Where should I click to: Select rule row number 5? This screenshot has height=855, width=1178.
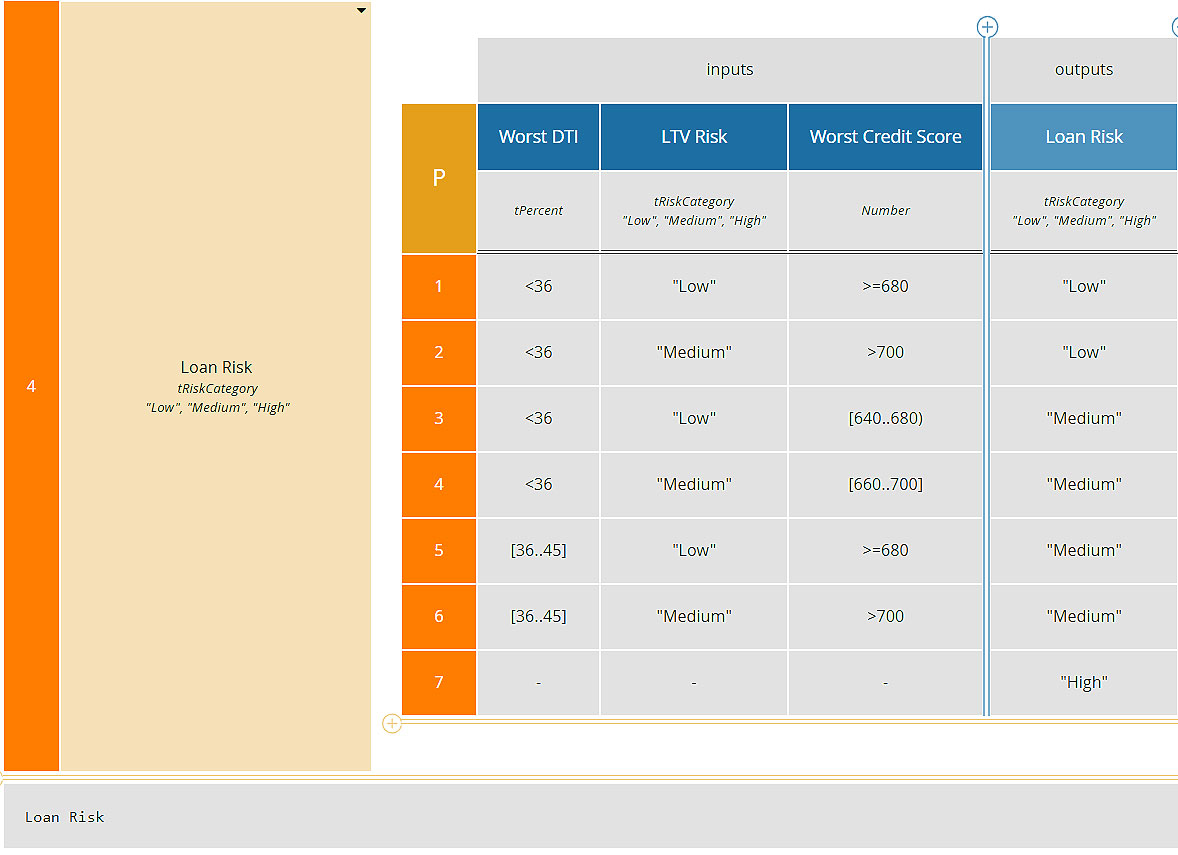click(439, 551)
